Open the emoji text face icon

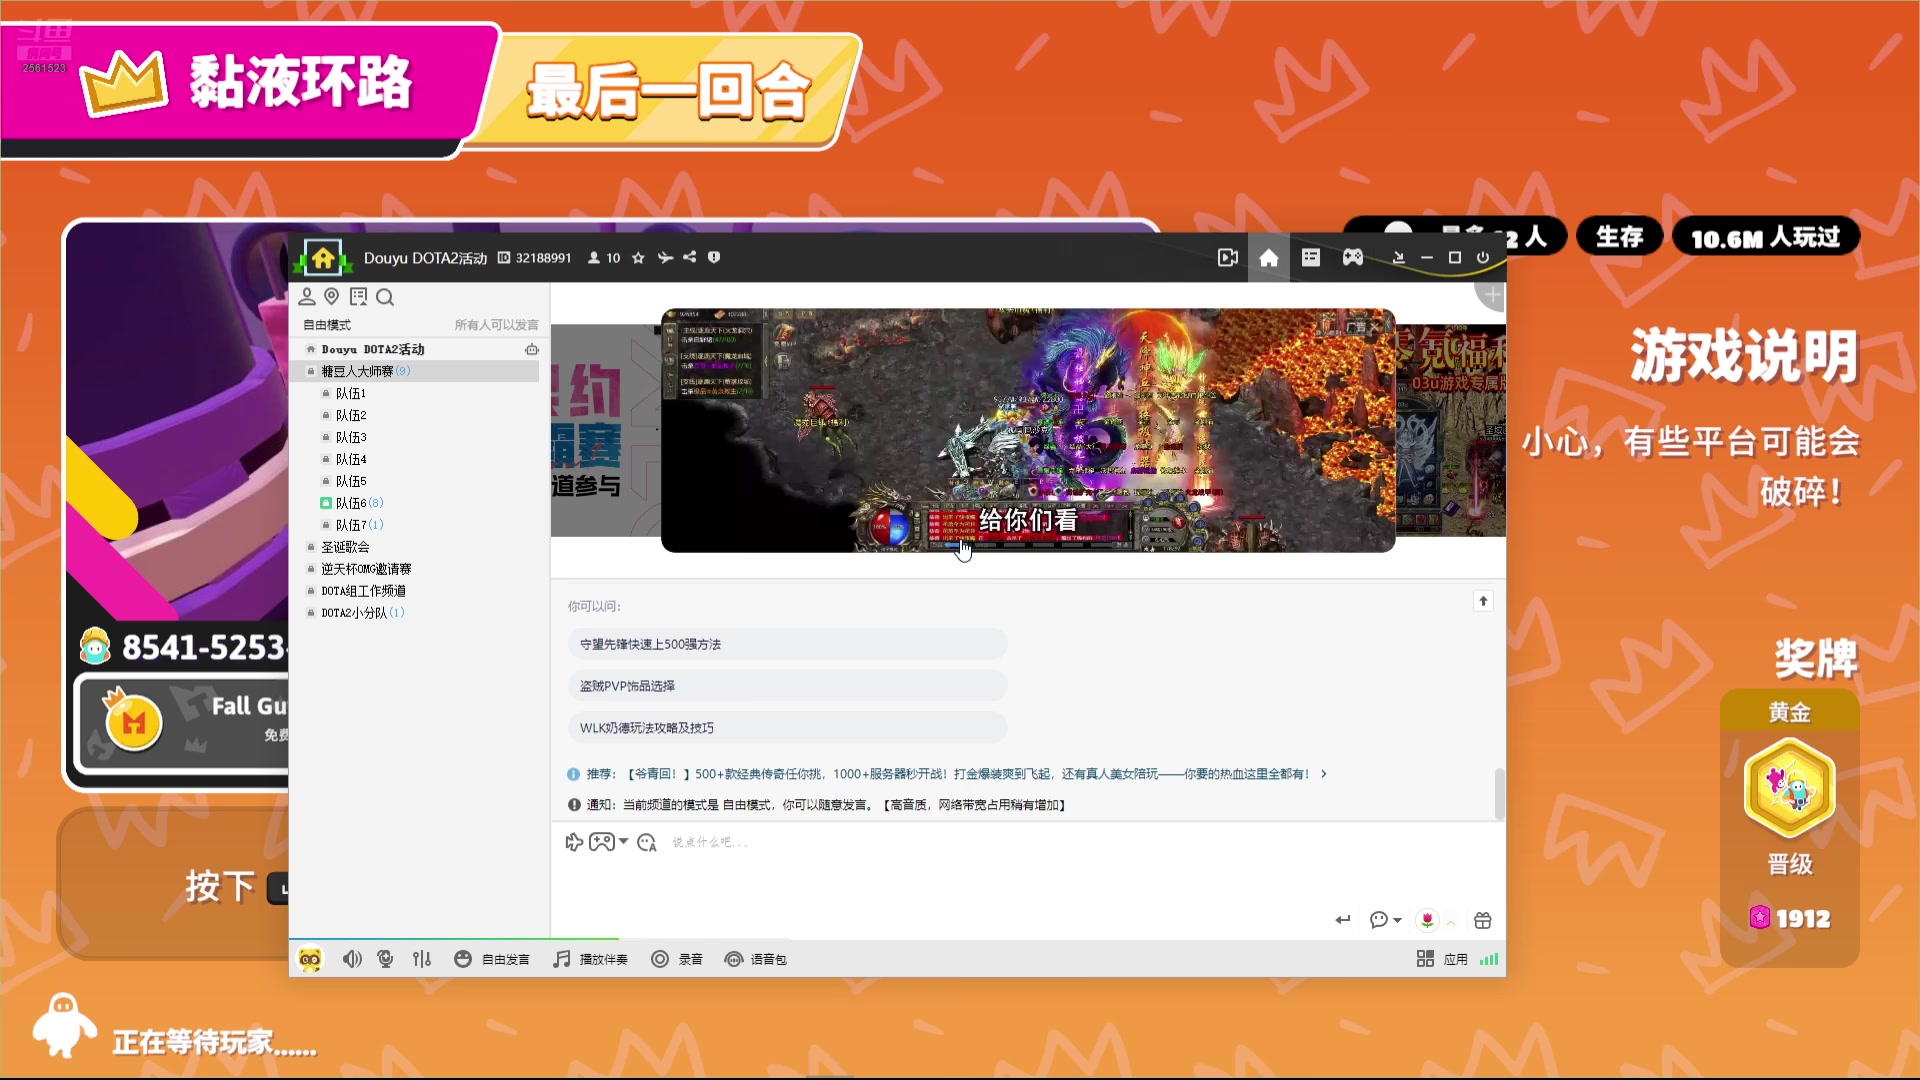(x=647, y=842)
